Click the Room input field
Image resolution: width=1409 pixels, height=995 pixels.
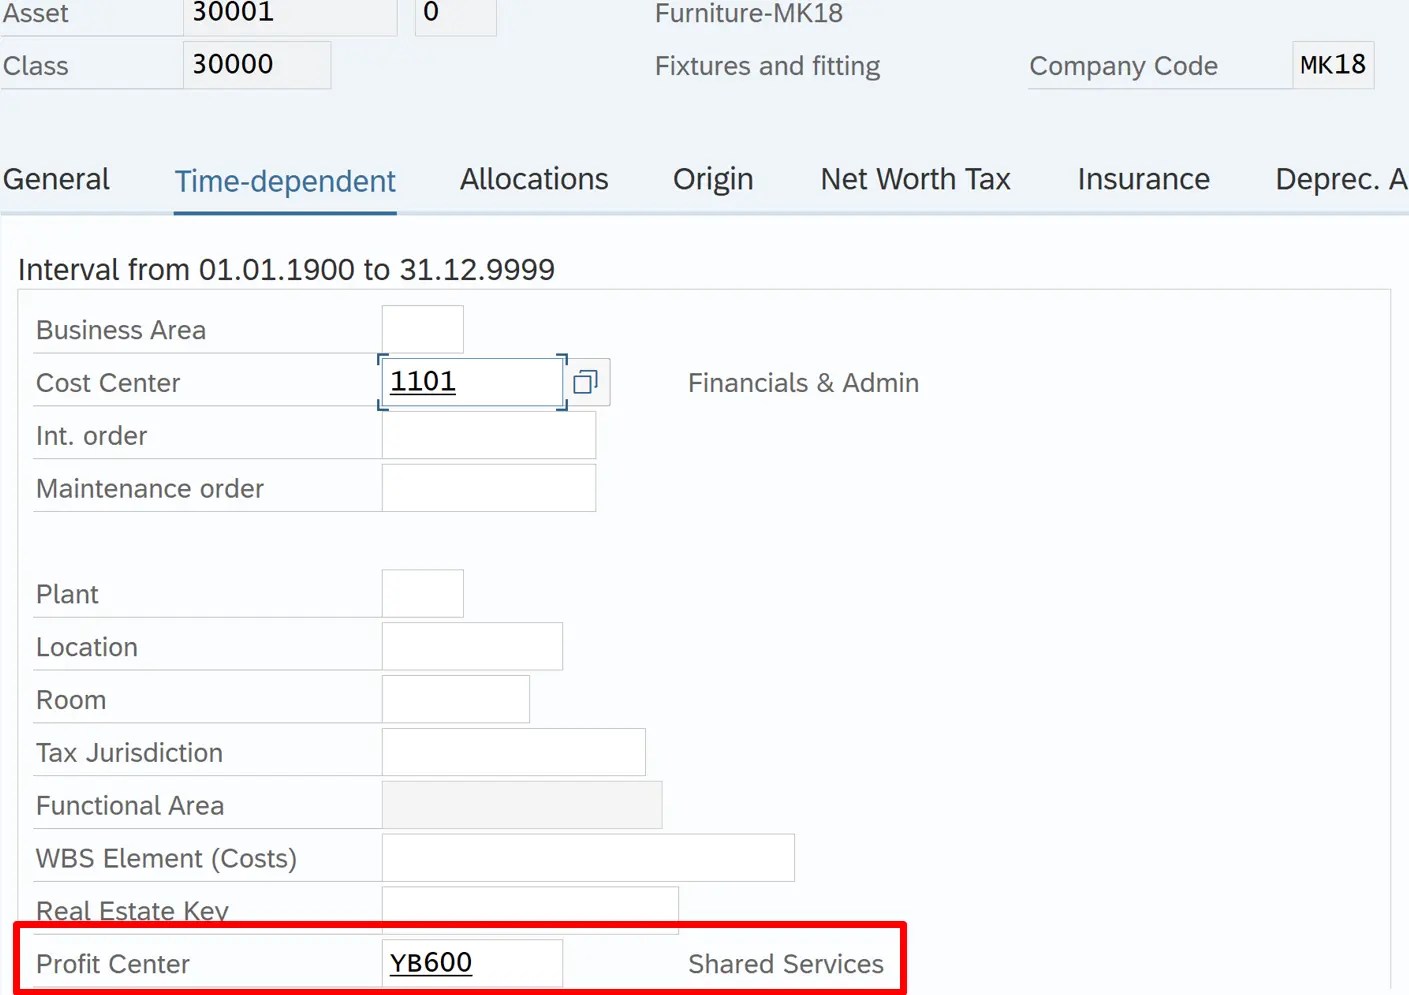point(453,699)
